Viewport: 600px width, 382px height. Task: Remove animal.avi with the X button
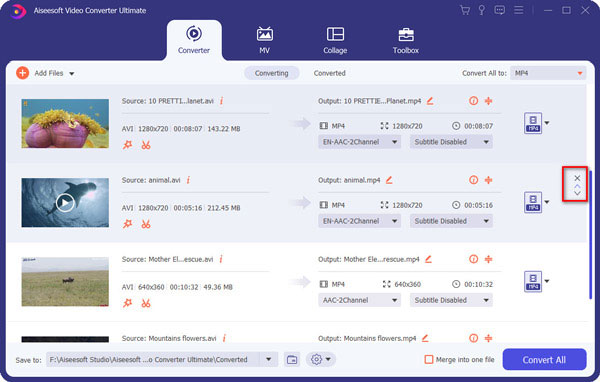pyautogui.click(x=577, y=178)
